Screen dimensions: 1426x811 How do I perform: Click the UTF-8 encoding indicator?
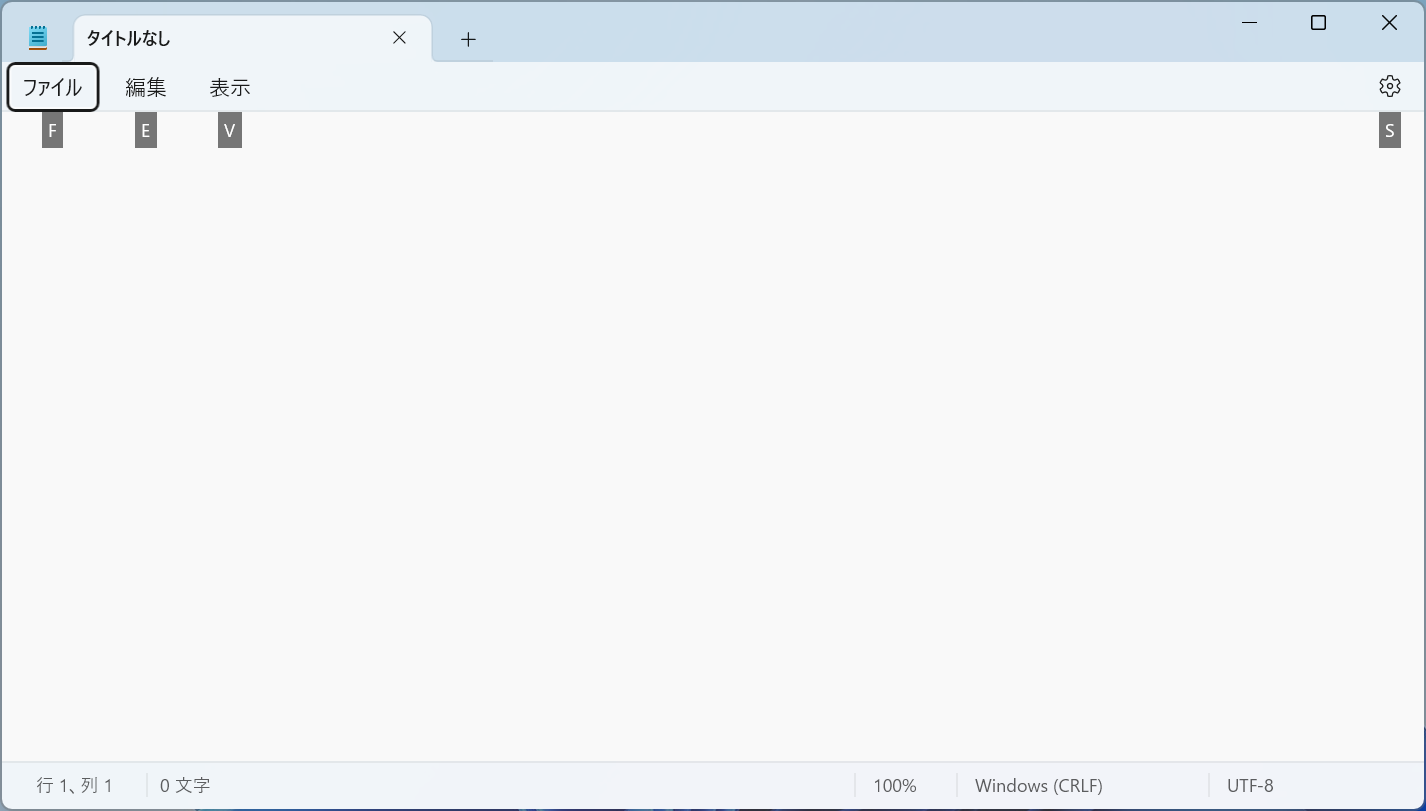[1250, 786]
